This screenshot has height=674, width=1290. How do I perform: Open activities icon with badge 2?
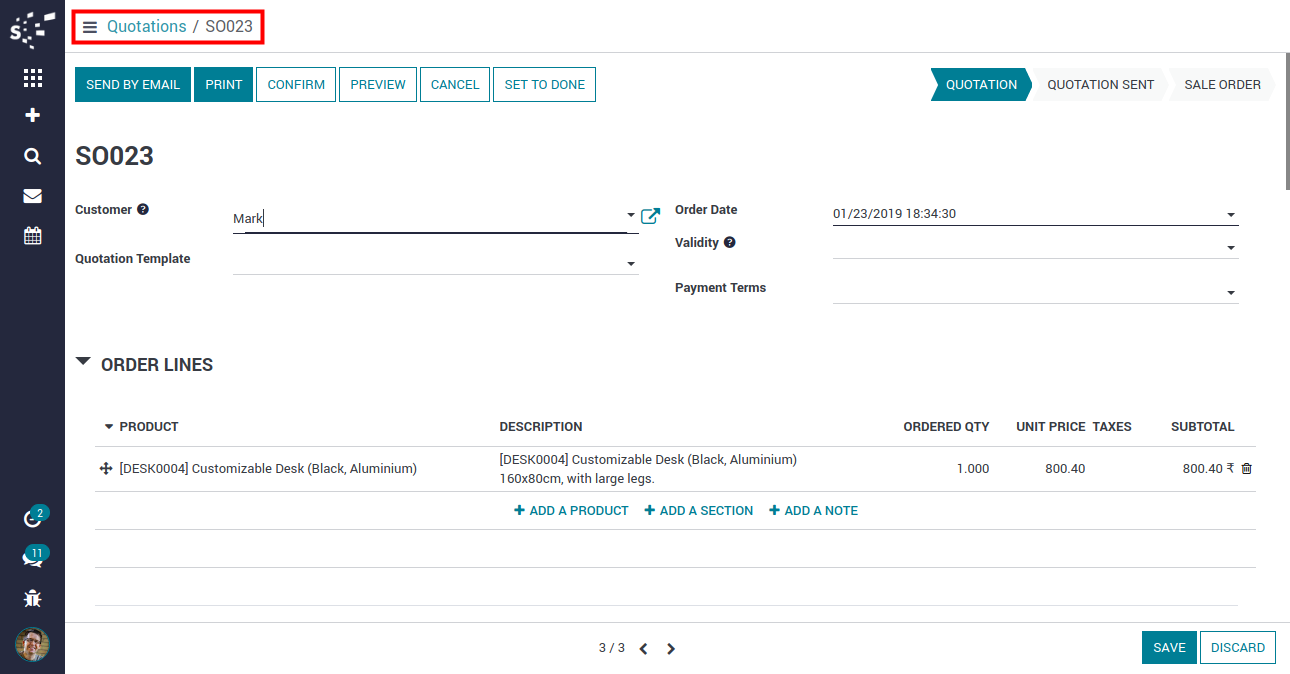32,519
